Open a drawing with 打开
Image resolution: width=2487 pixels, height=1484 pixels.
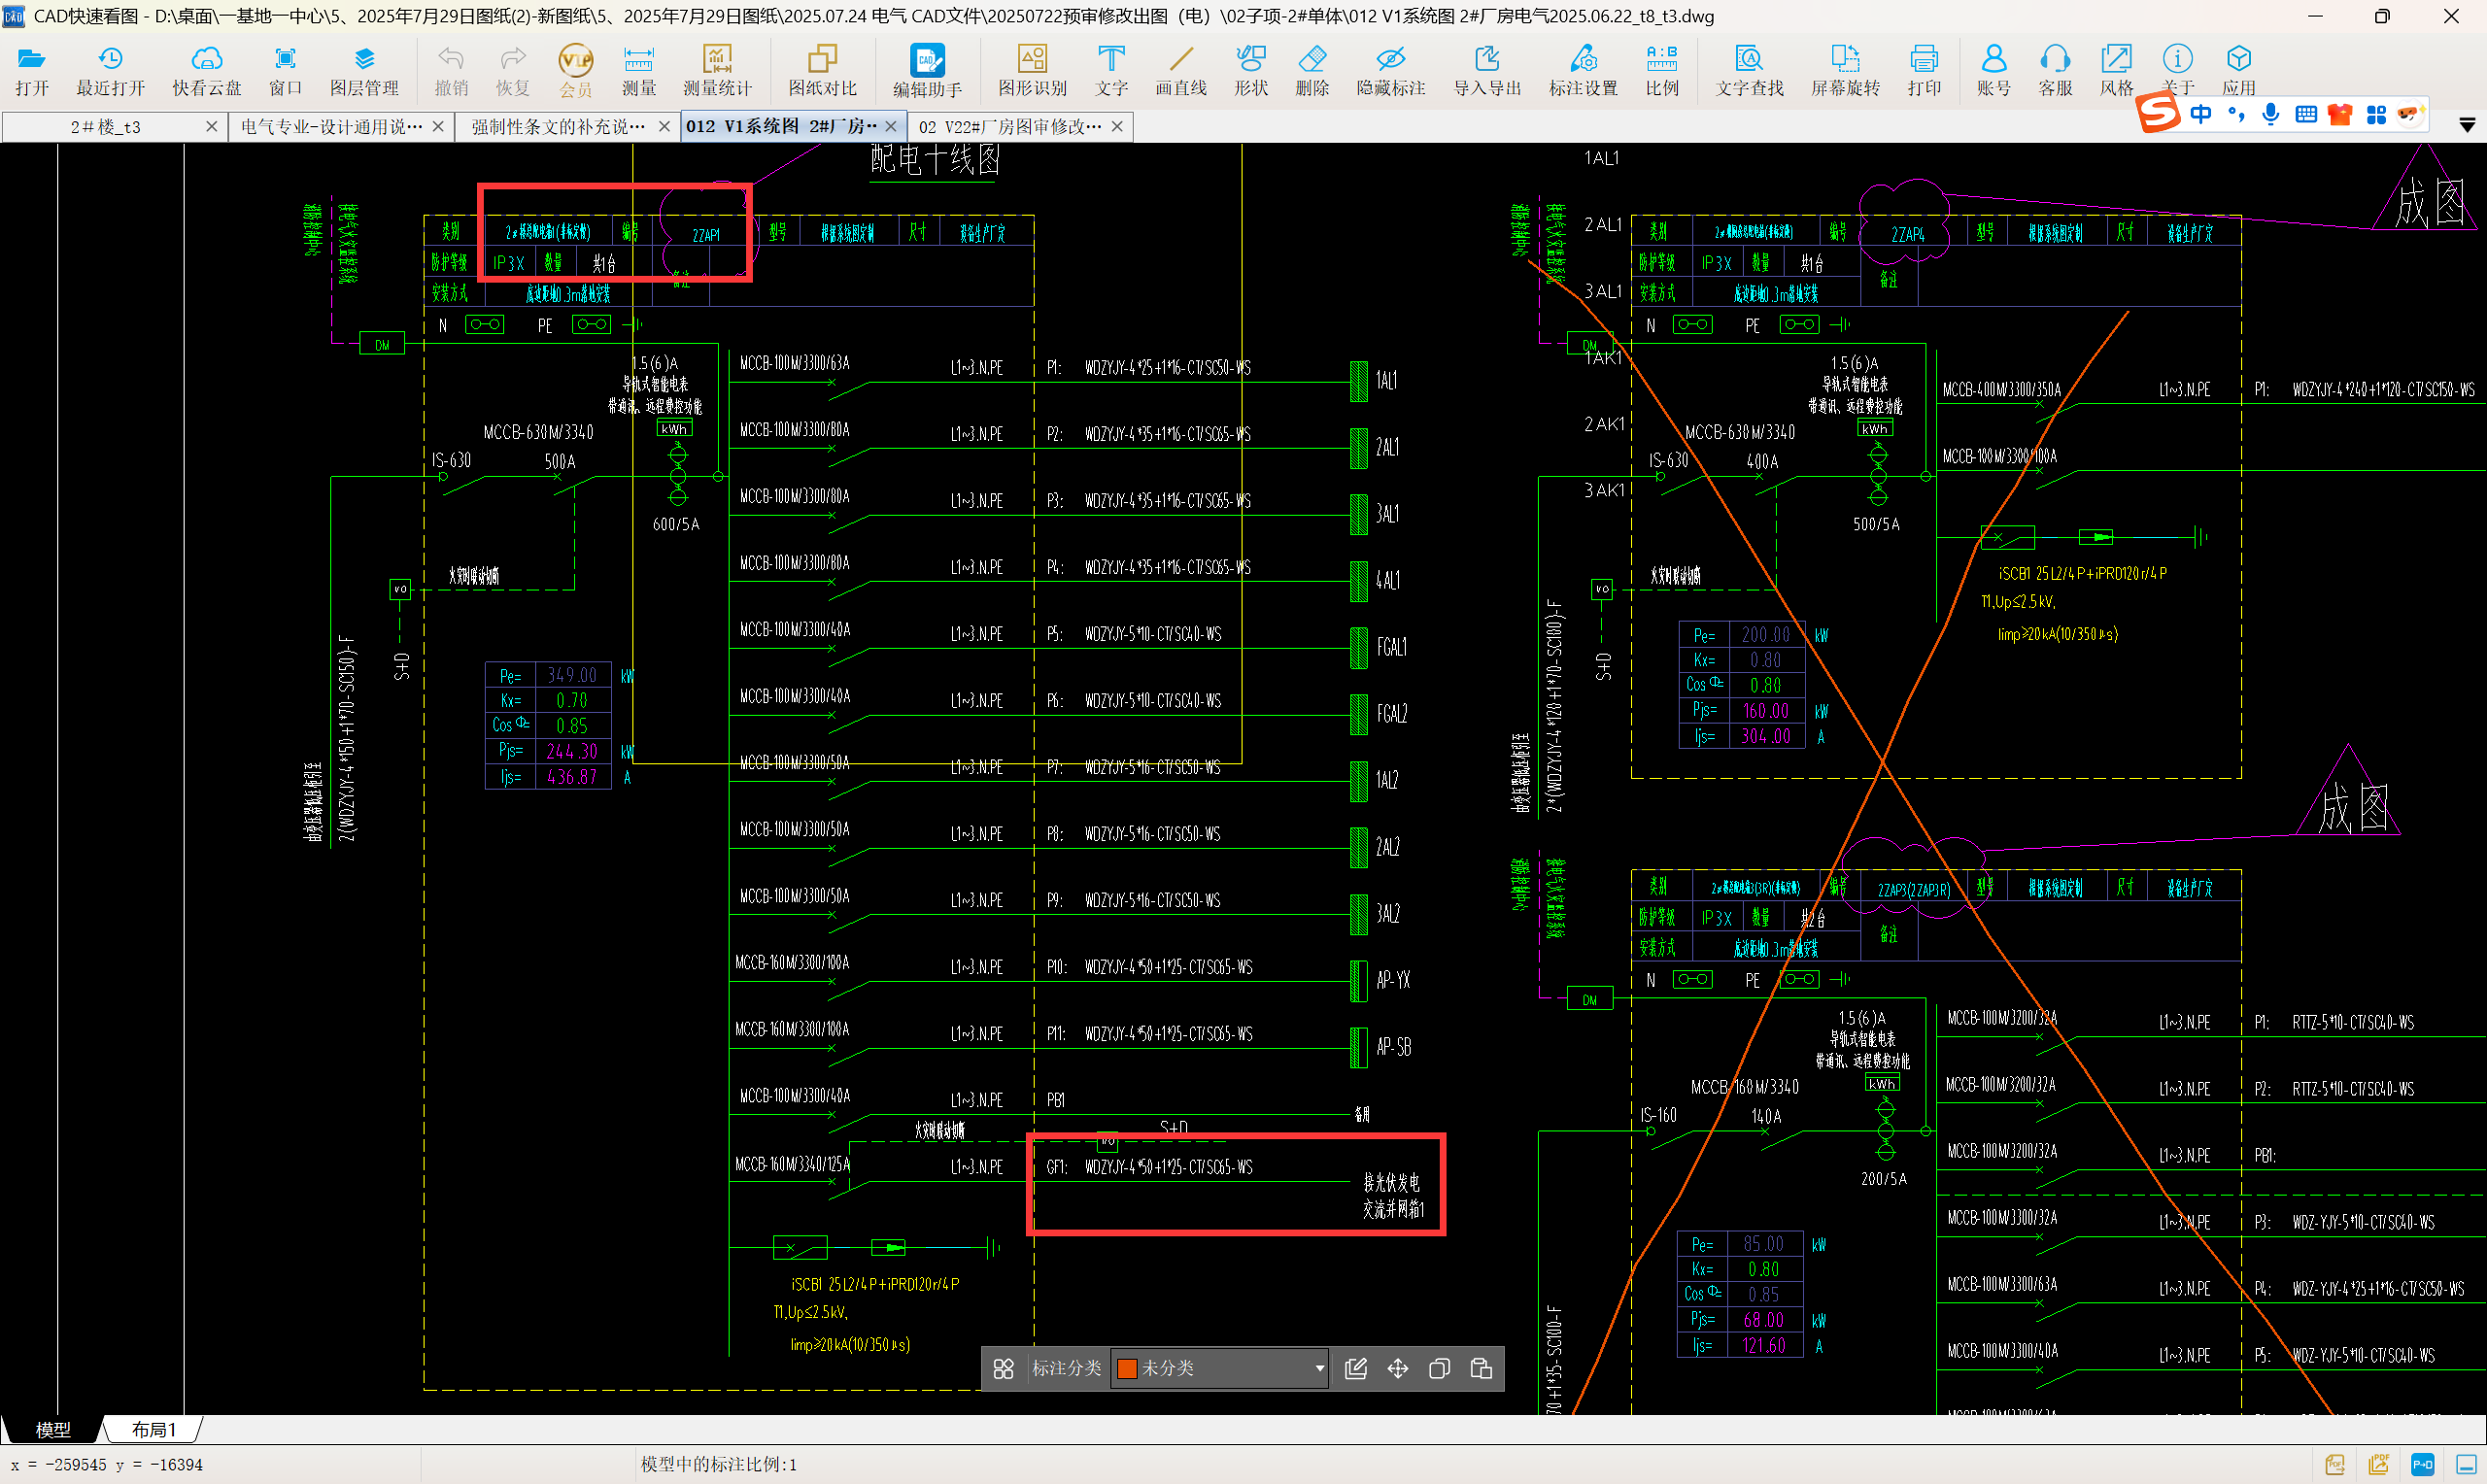click(x=32, y=70)
